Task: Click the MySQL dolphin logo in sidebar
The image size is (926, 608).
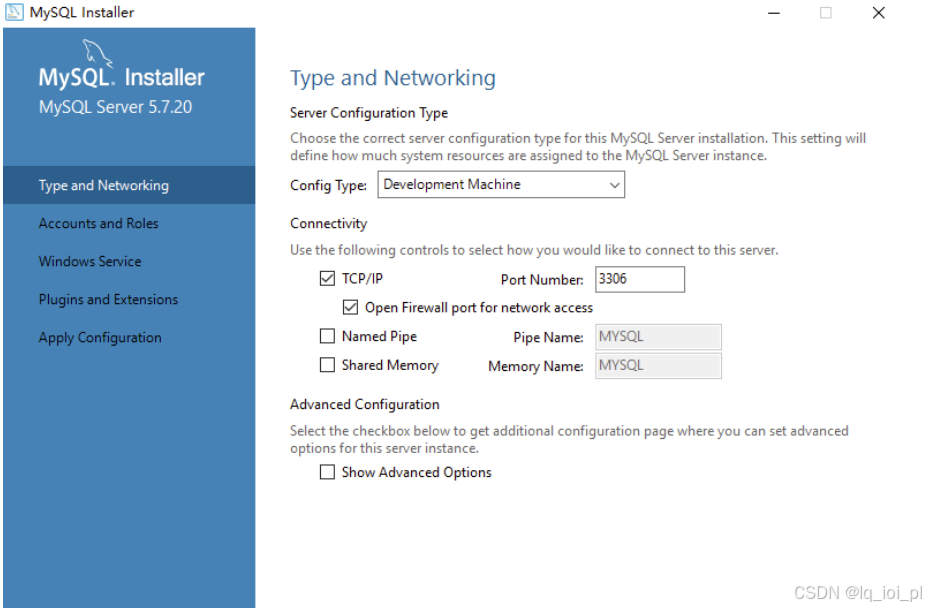Action: click(x=97, y=53)
